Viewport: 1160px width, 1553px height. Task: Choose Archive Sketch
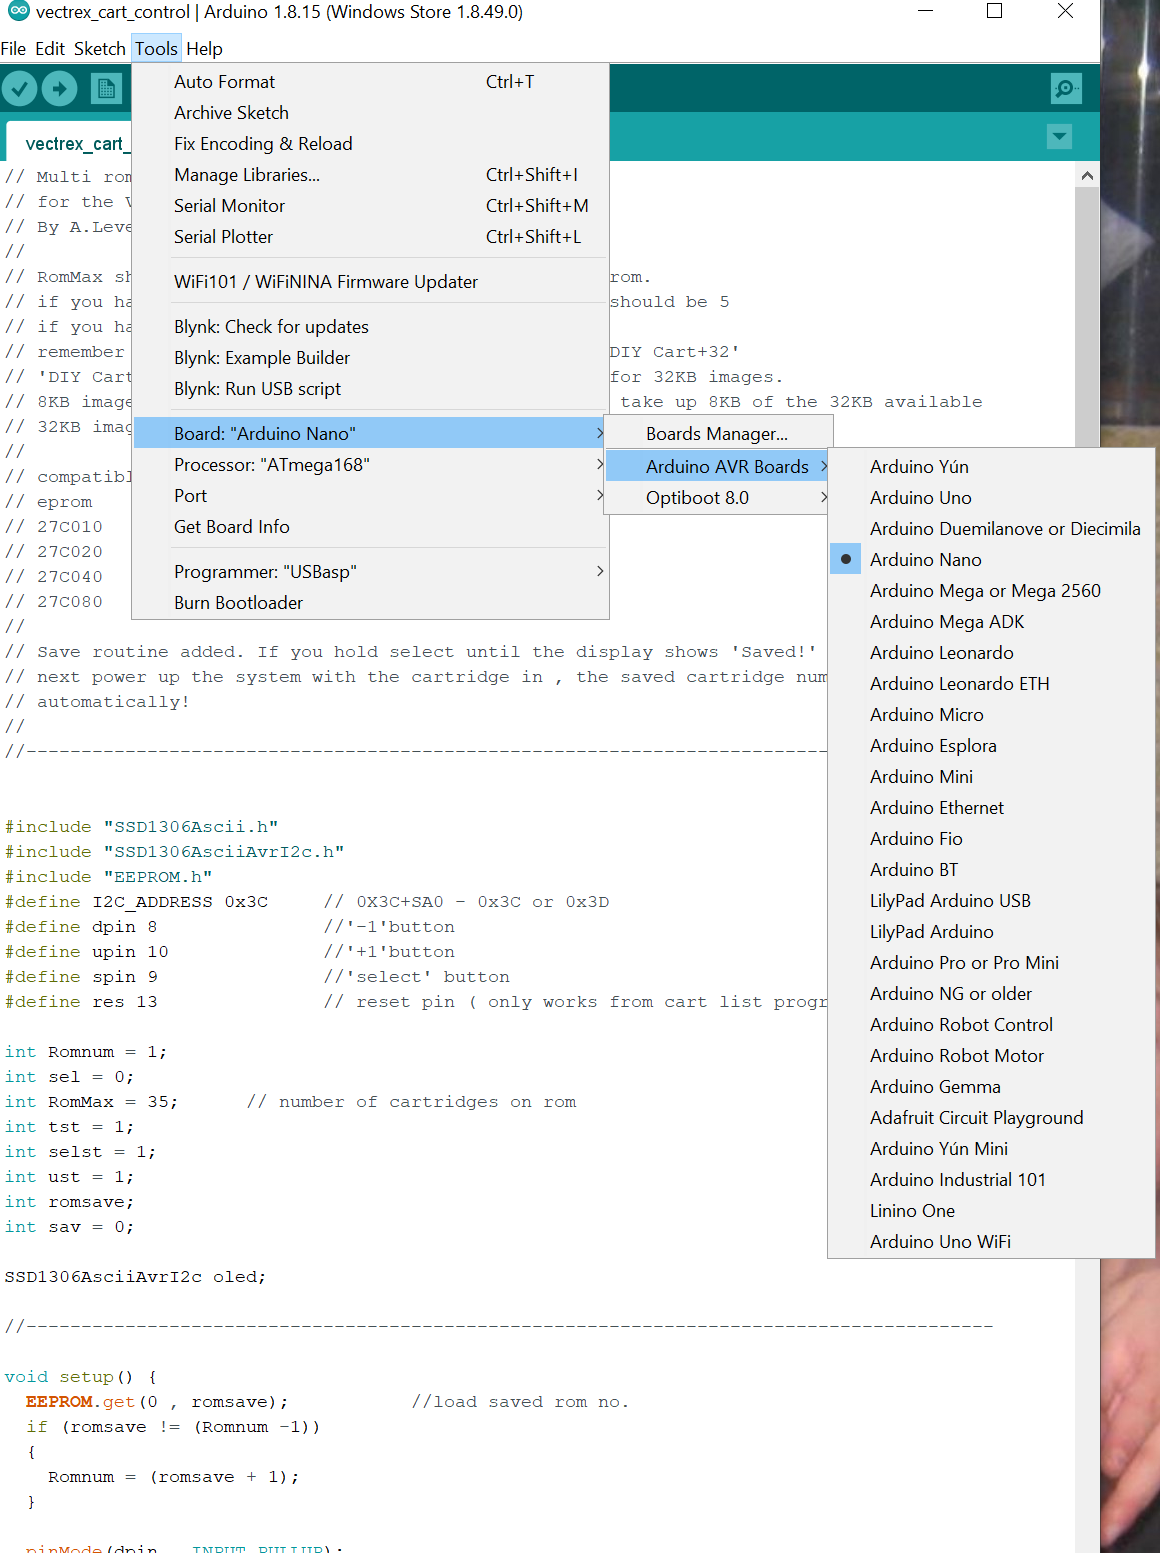[x=370, y=113]
